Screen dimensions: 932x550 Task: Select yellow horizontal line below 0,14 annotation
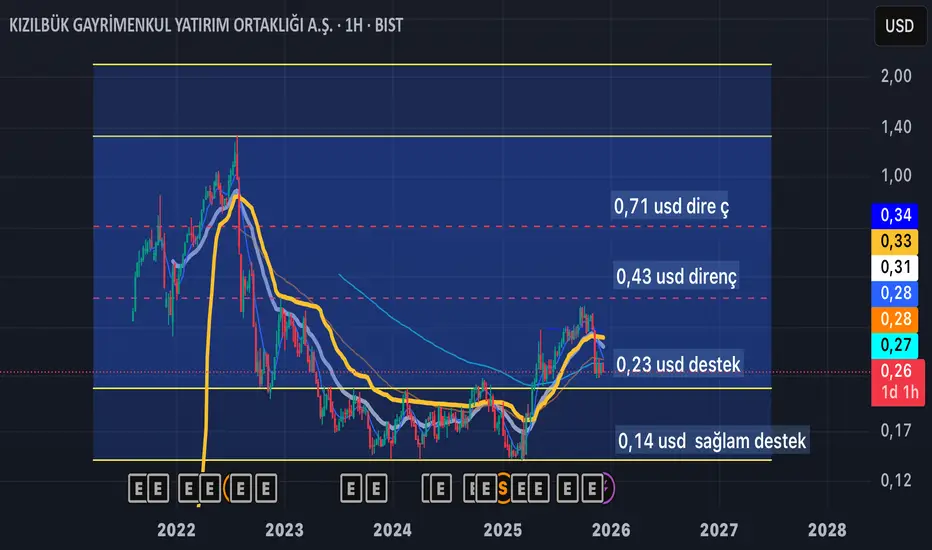[x=432, y=460]
